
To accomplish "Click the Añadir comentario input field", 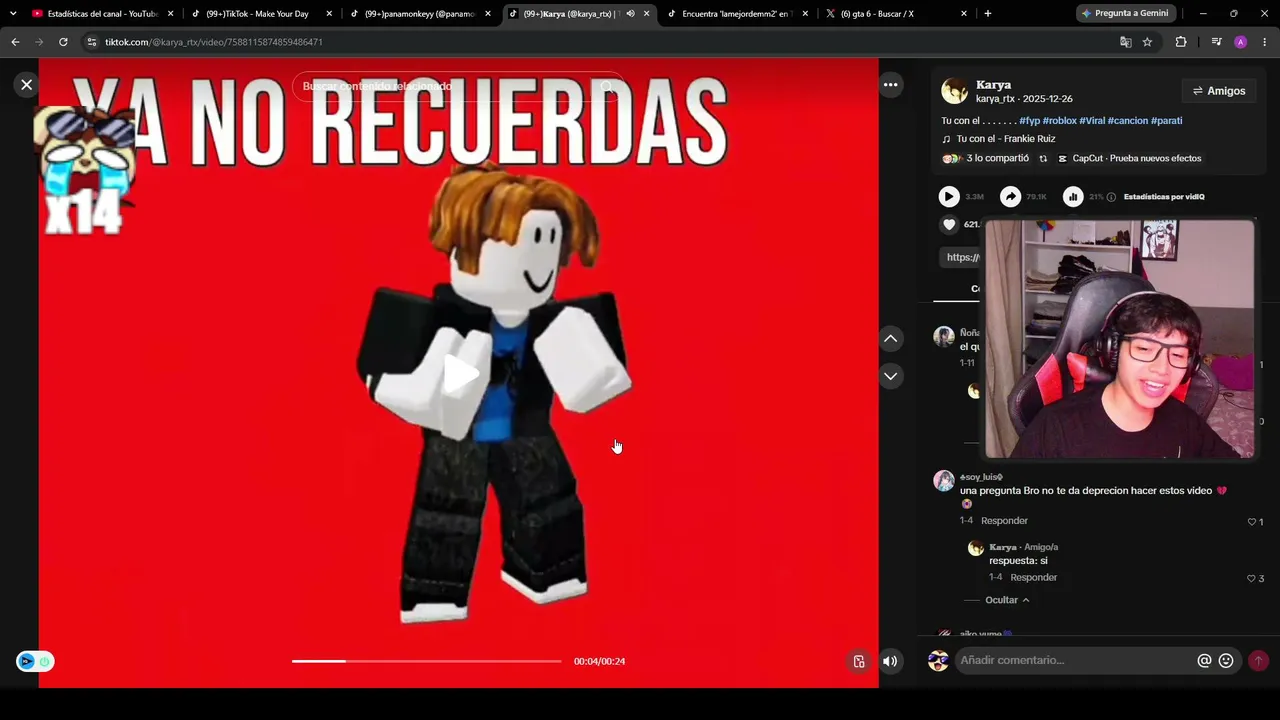I will coord(1076,660).
